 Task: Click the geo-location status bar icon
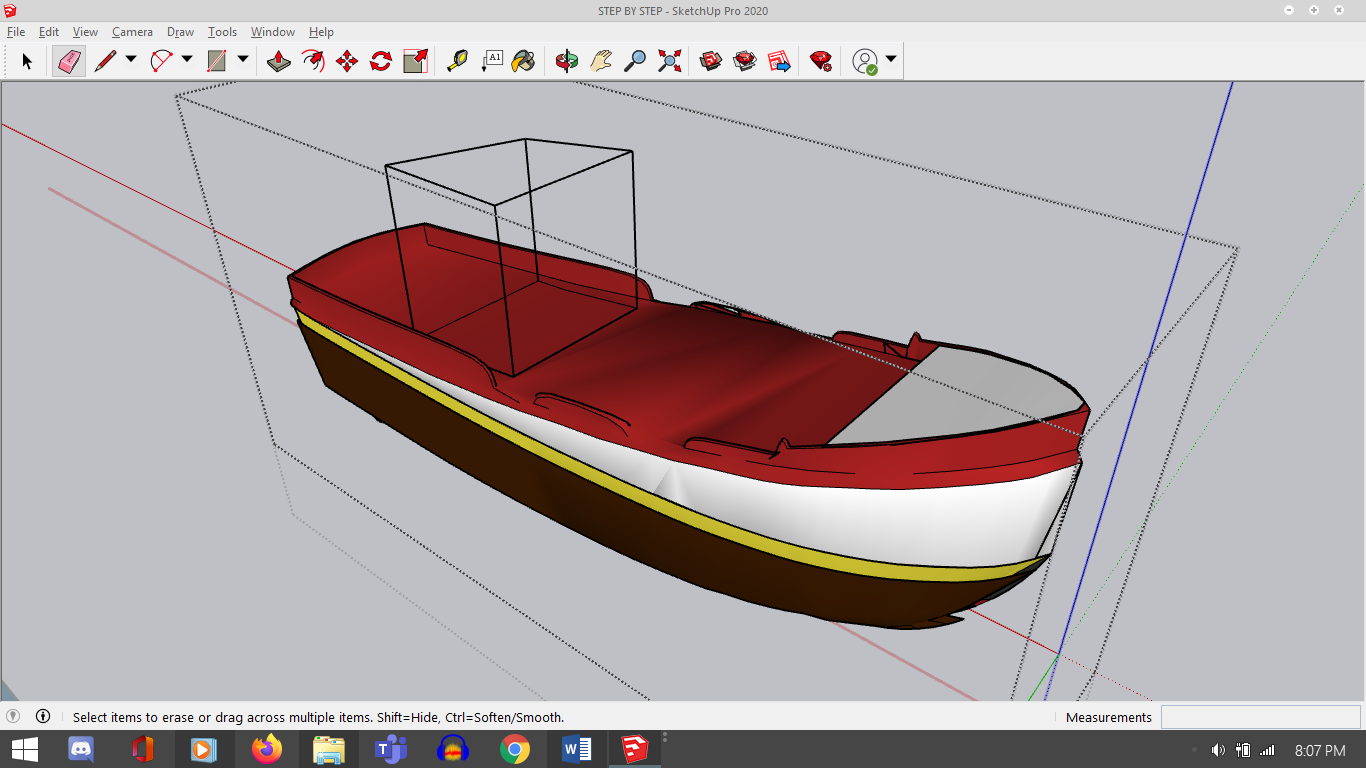pos(13,716)
